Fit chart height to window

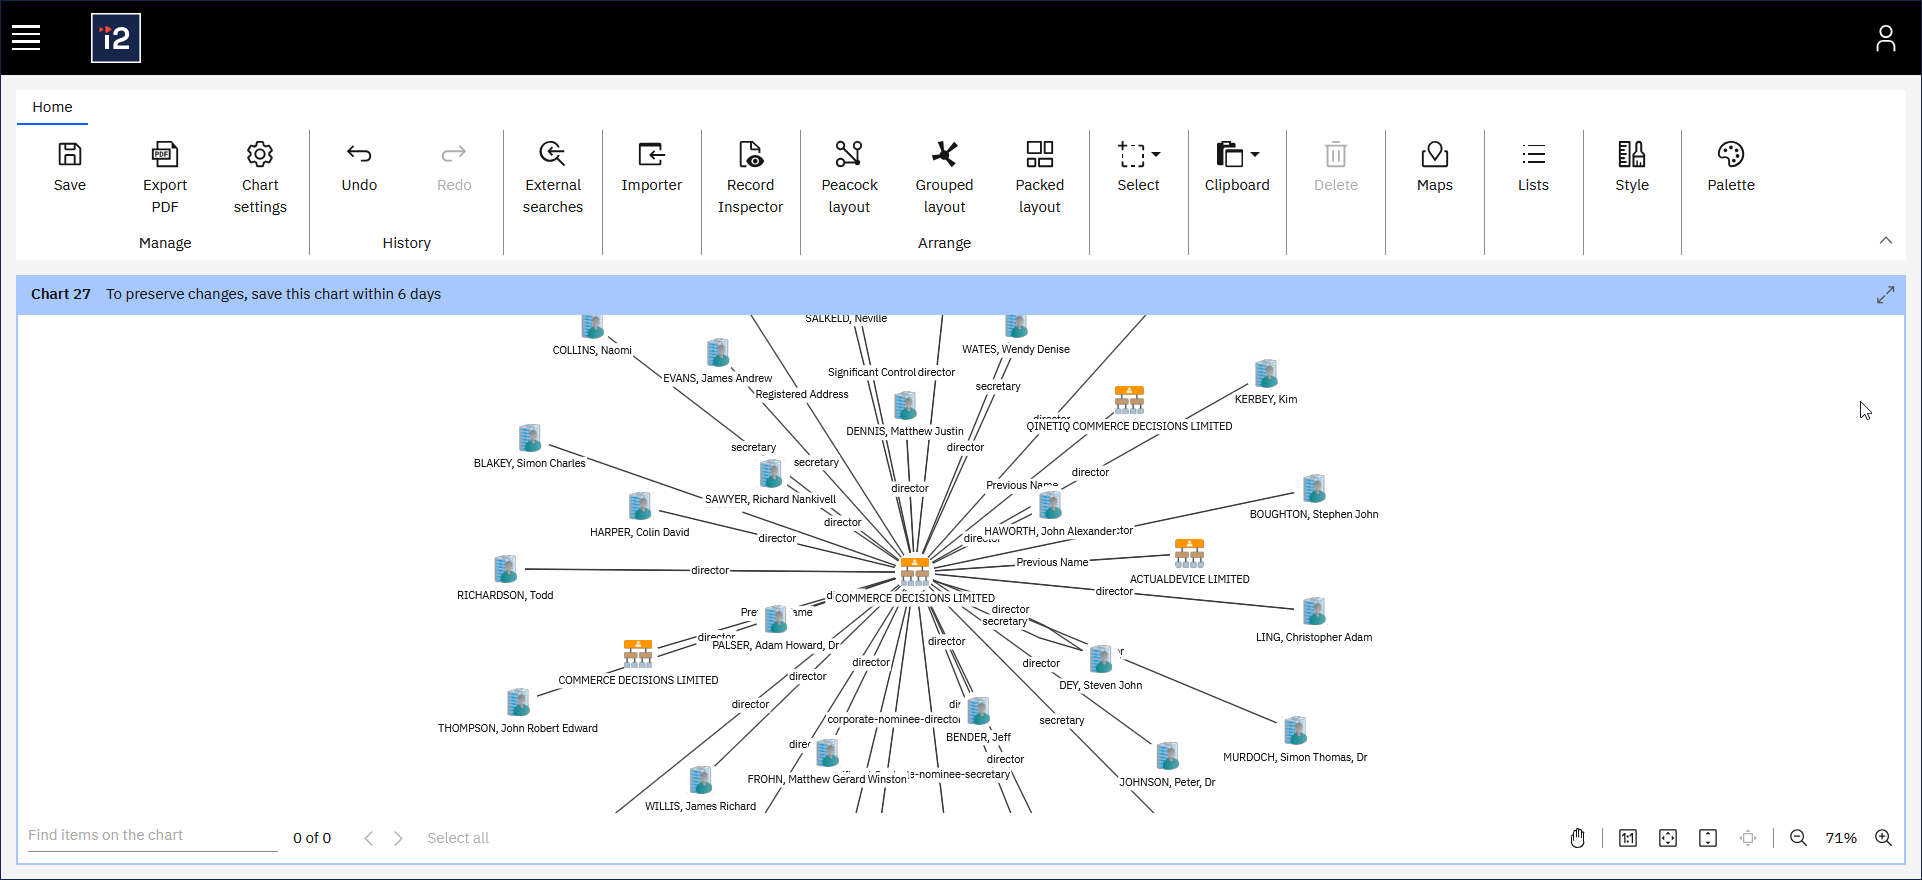click(1708, 838)
